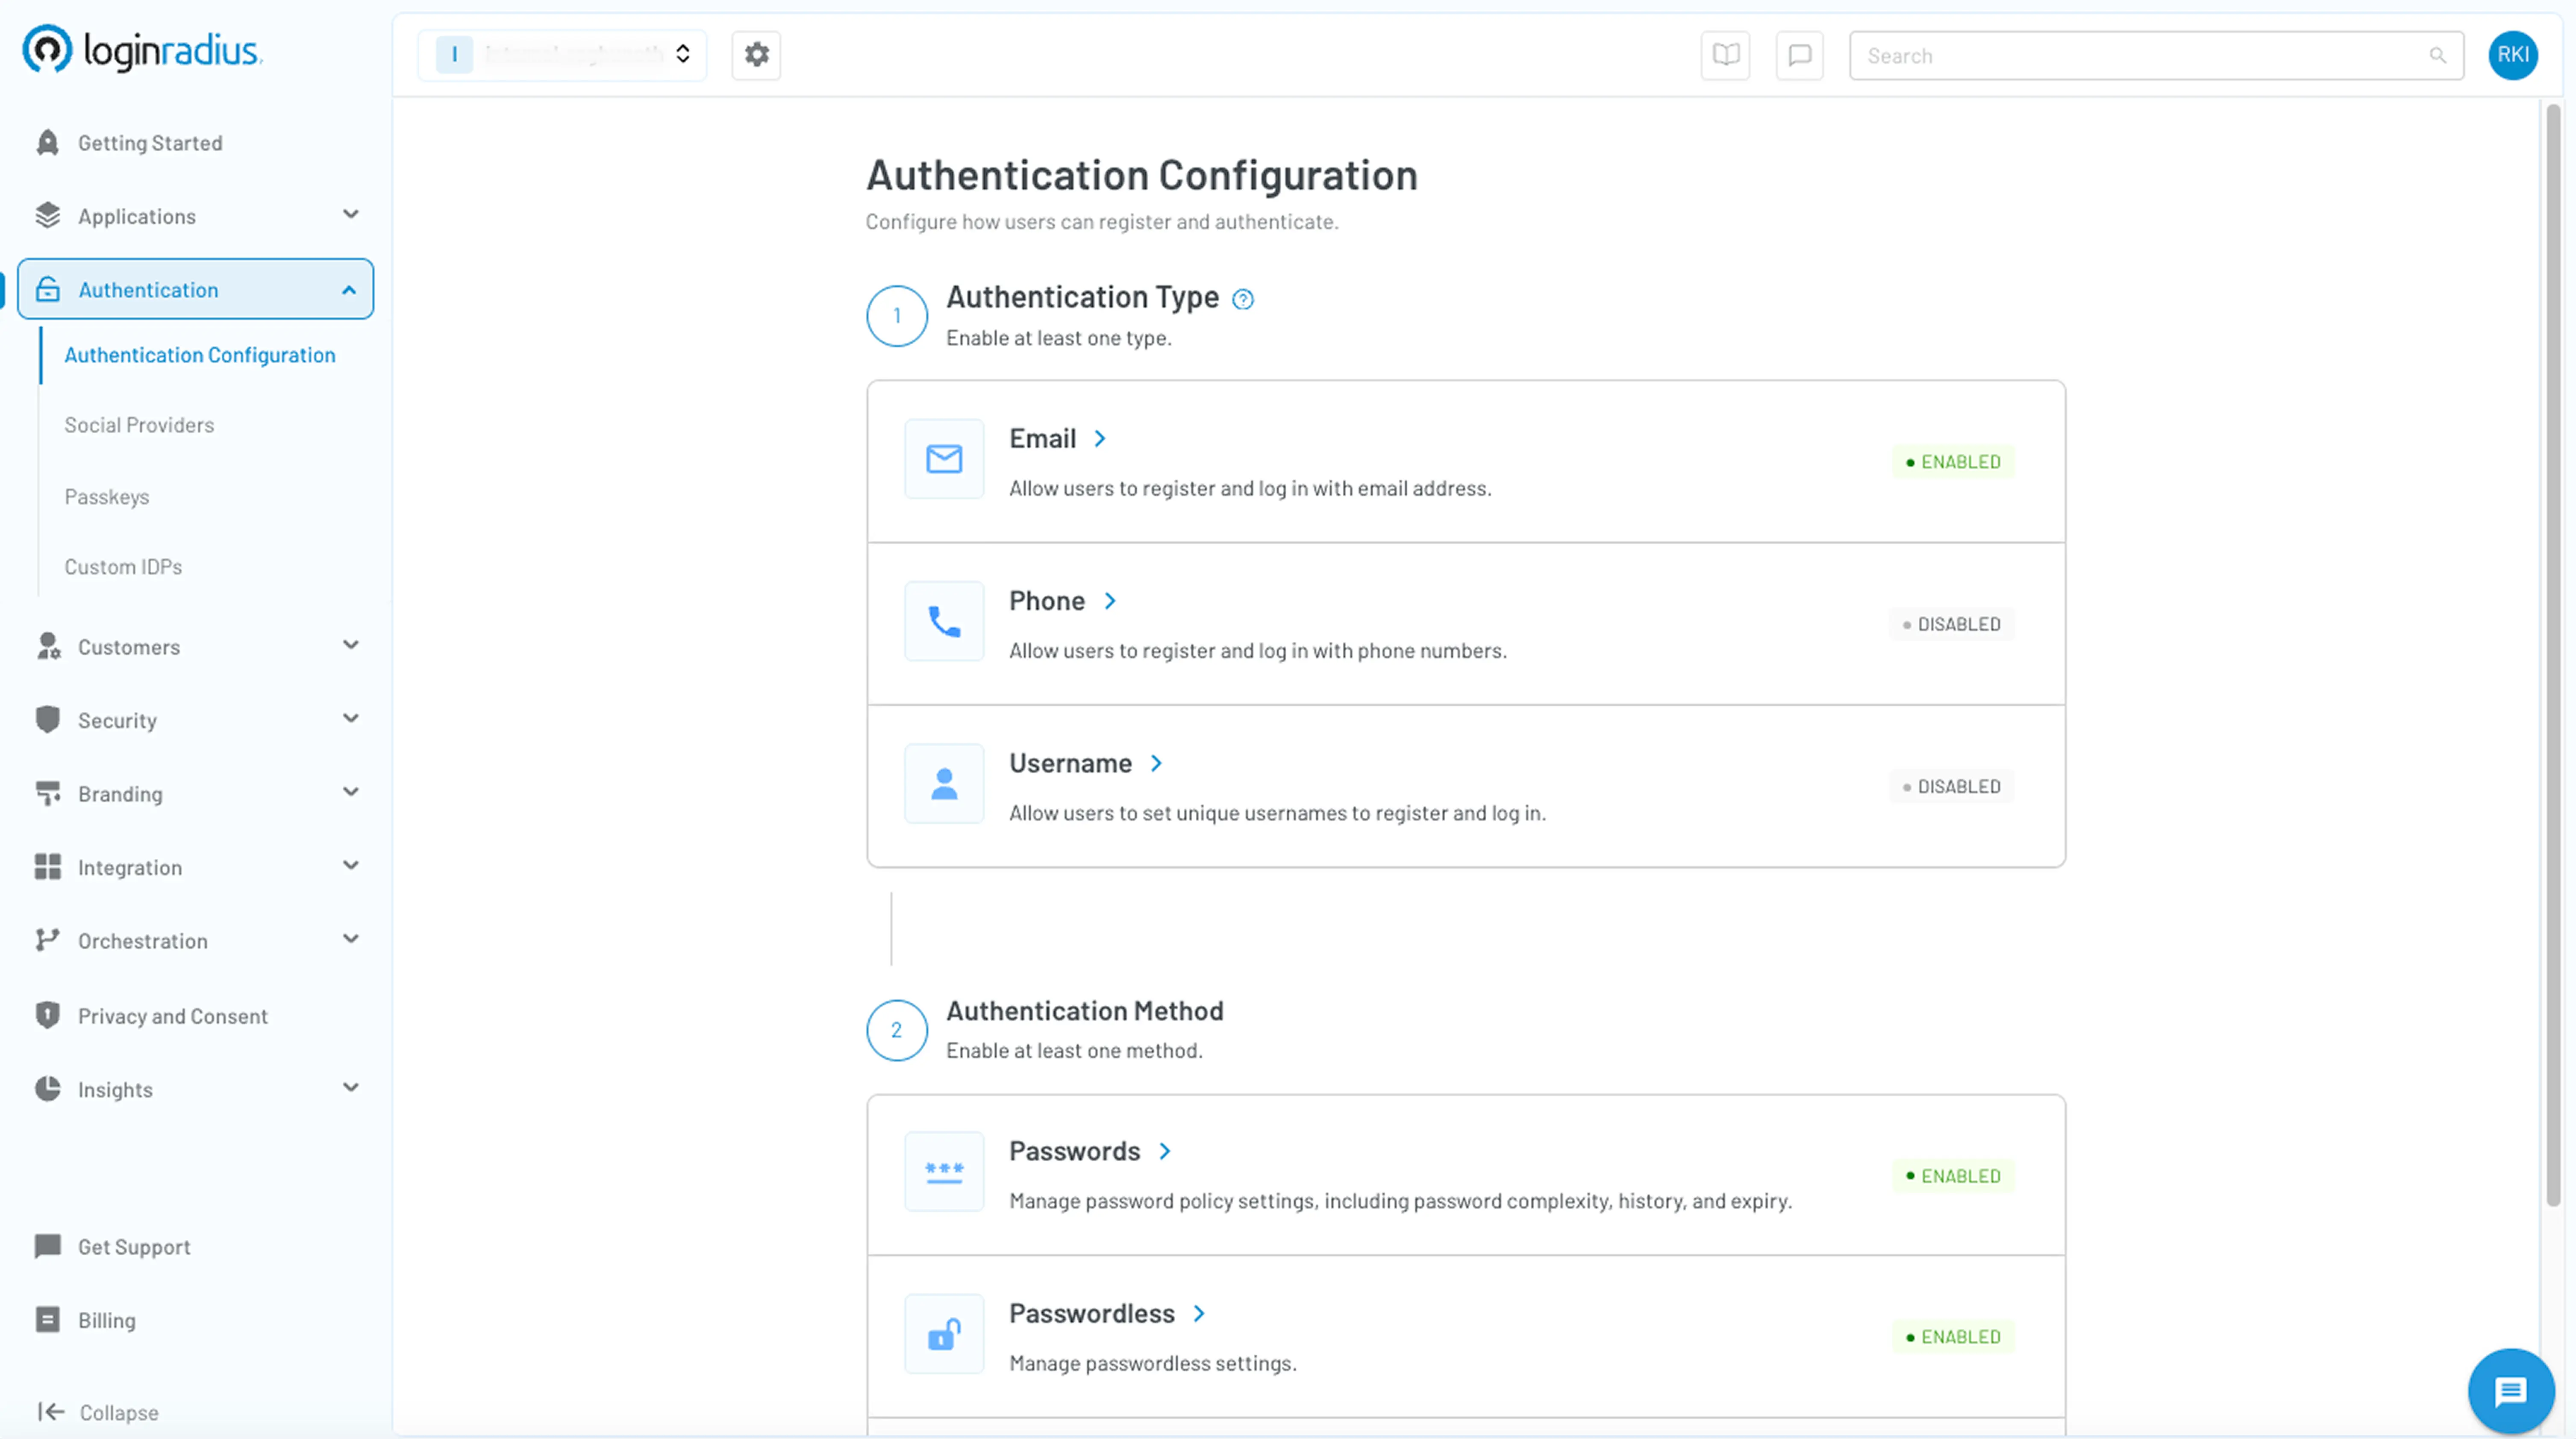2576x1439 pixels.
Task: Select the Customers icon in sidebar
Action: pyautogui.click(x=47, y=646)
